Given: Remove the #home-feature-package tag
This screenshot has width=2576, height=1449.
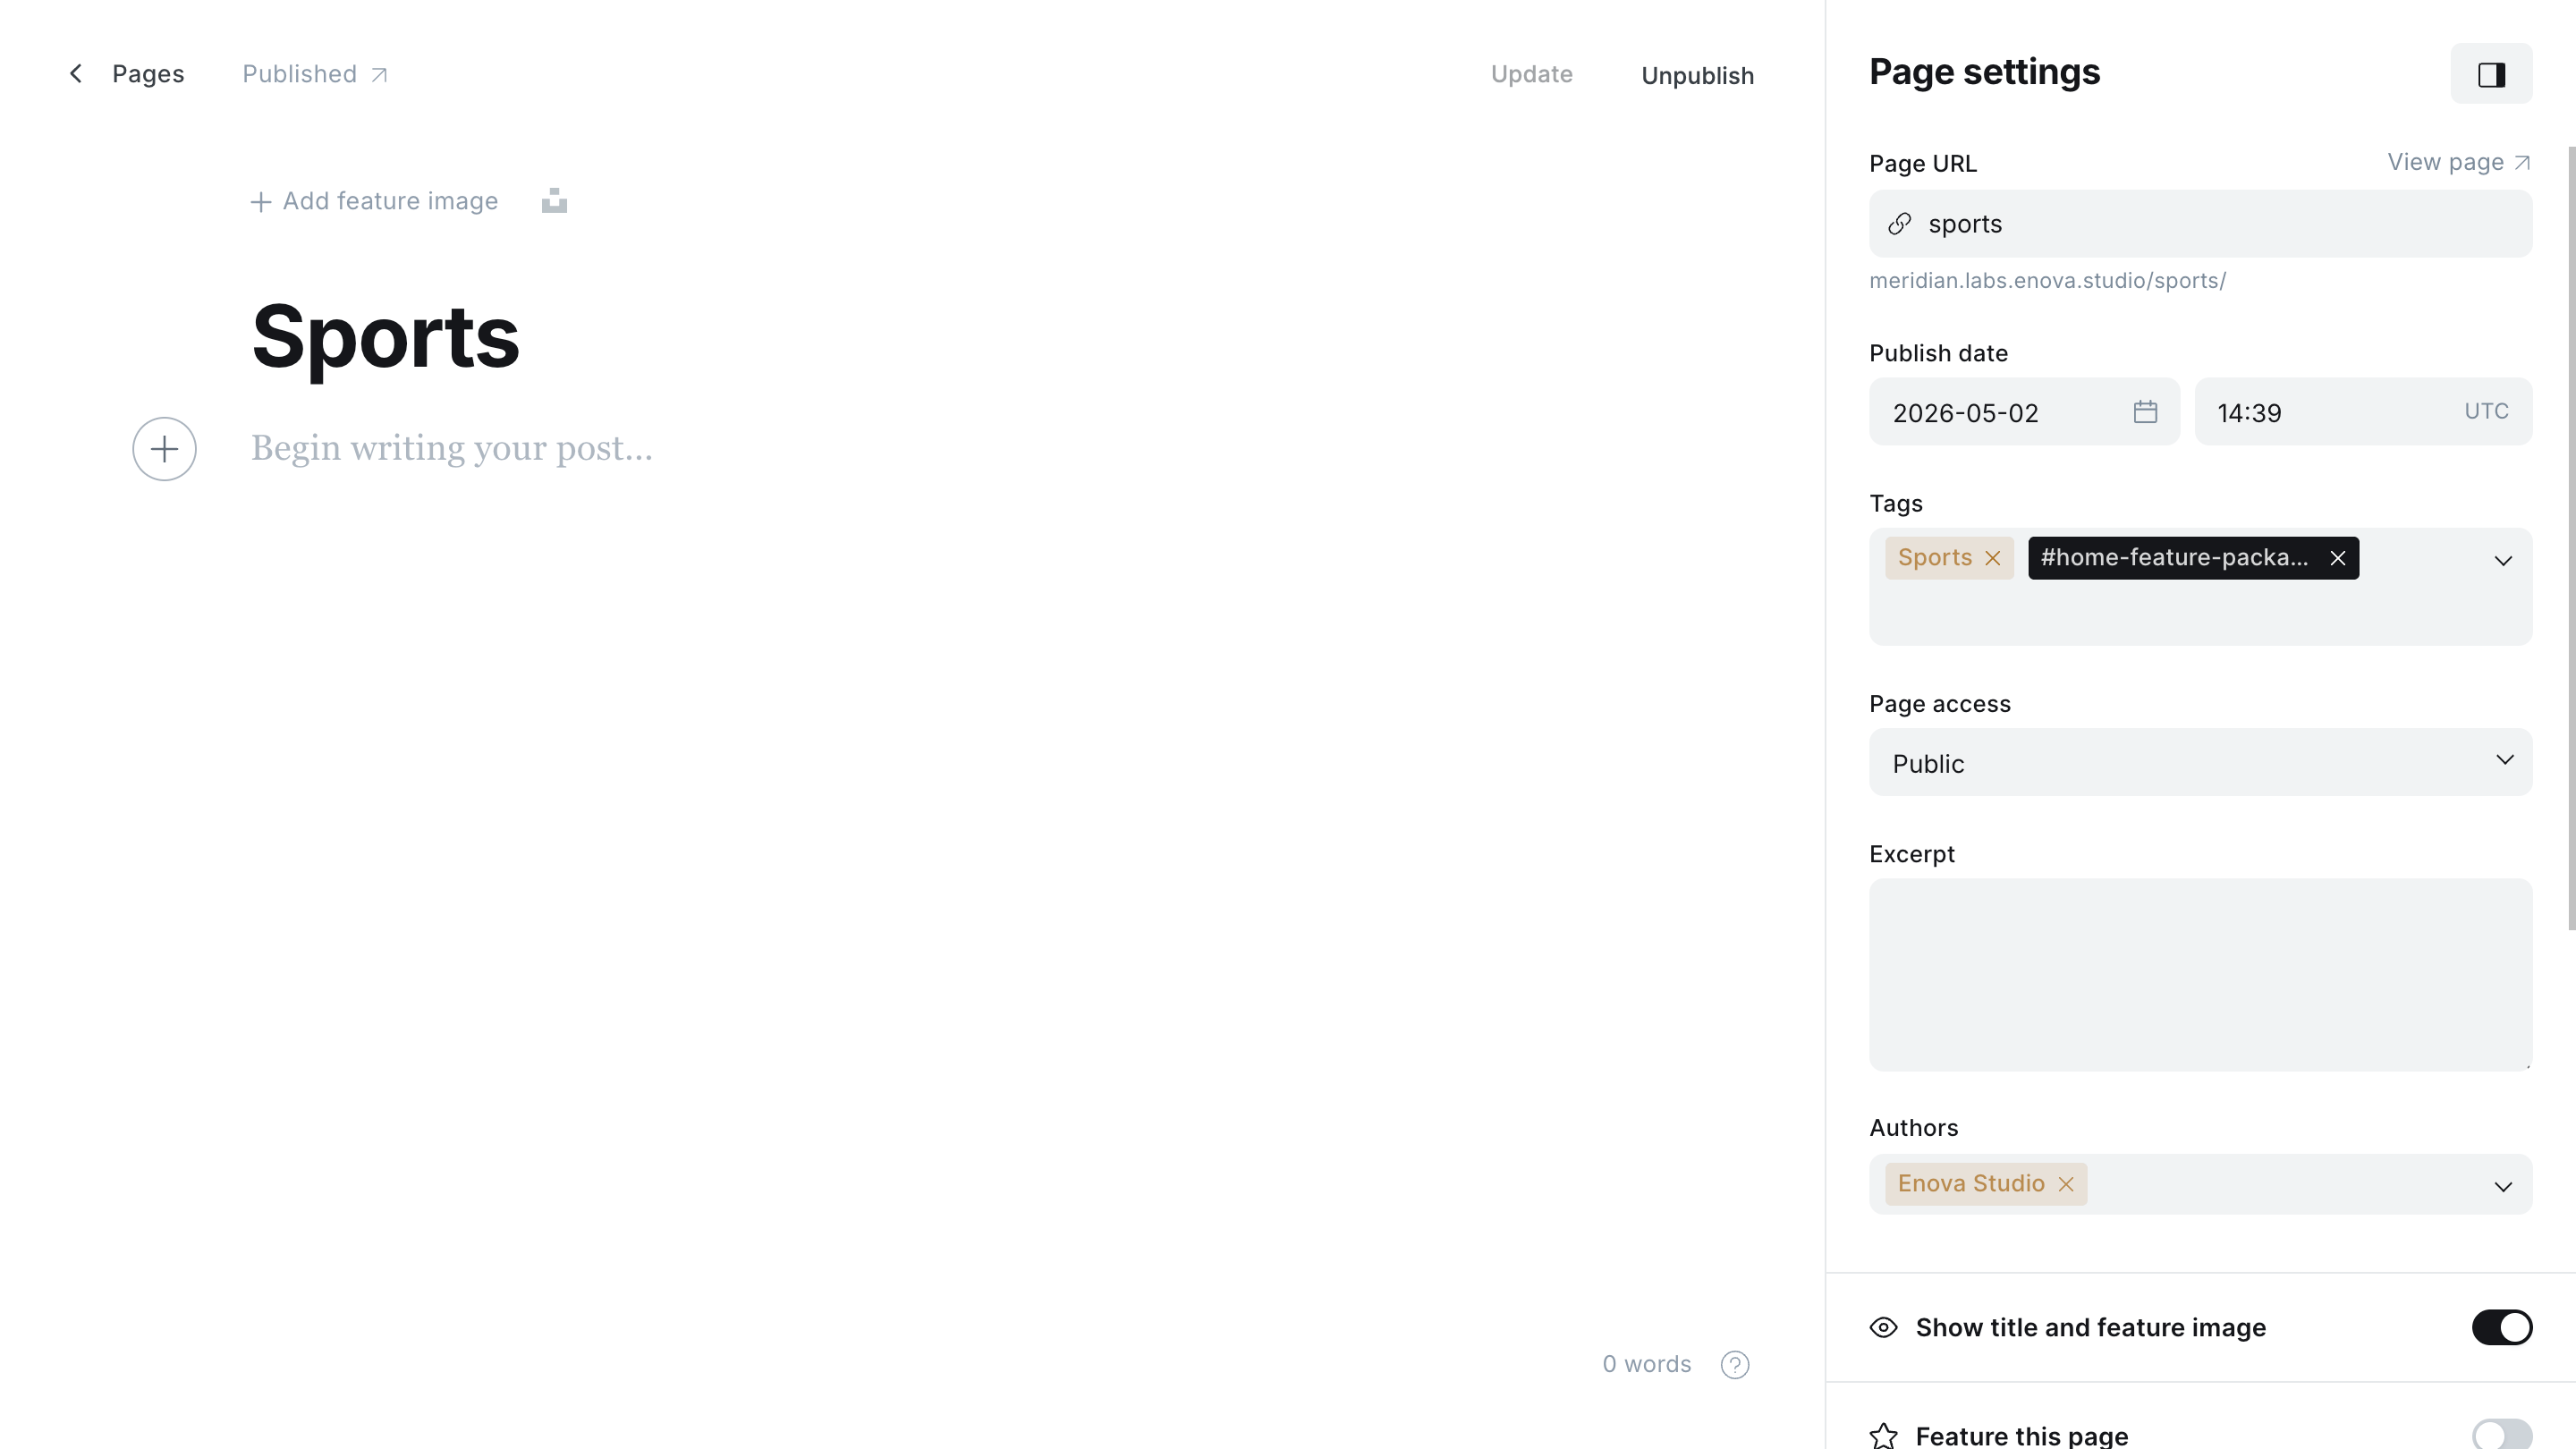Looking at the screenshot, I should click(2337, 558).
